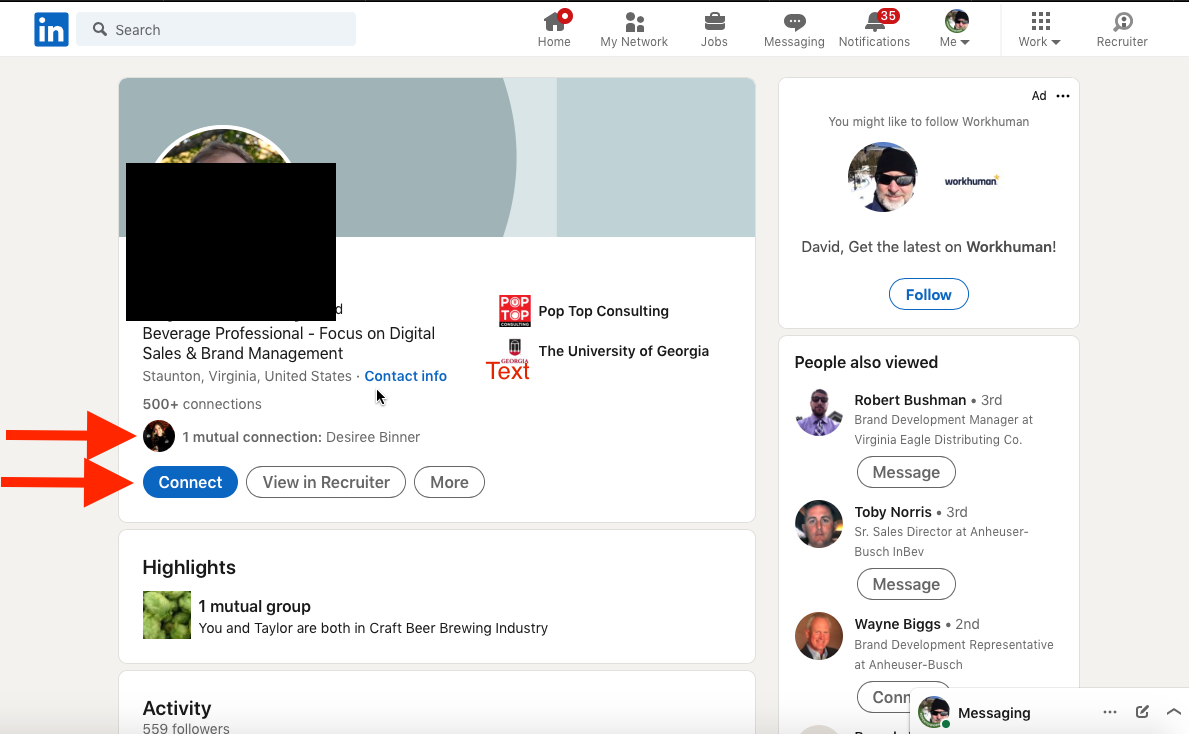Open Wayne Biggs's profile name
1189x734 pixels.
pos(897,624)
